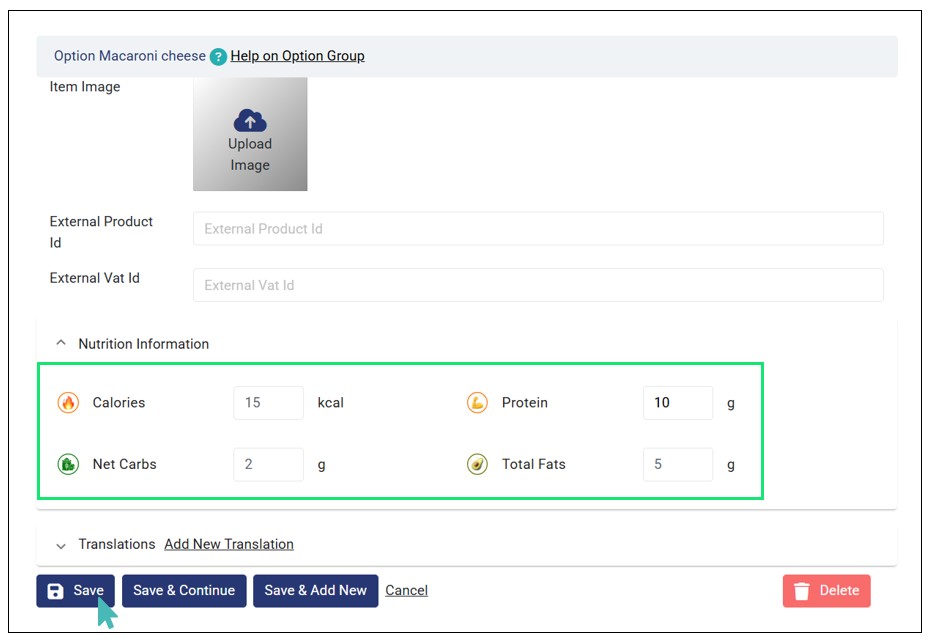Collapse the Nutrition Information section
Viewport: 928px width, 640px height.
(61, 343)
